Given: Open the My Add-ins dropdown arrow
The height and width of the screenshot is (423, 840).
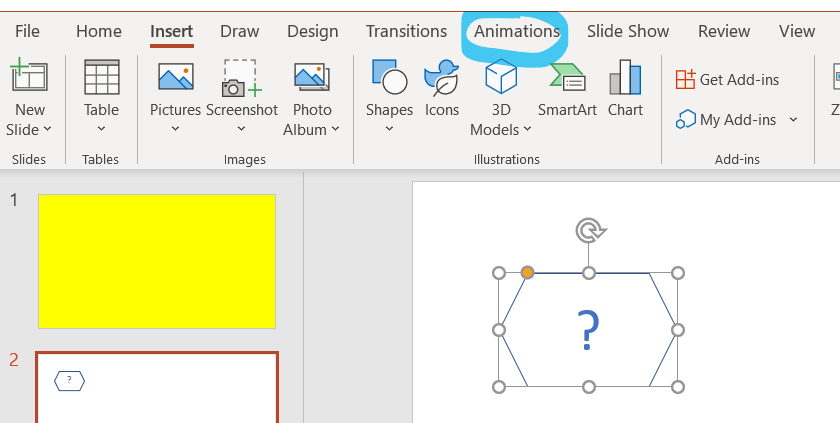Looking at the screenshot, I should coord(793,120).
